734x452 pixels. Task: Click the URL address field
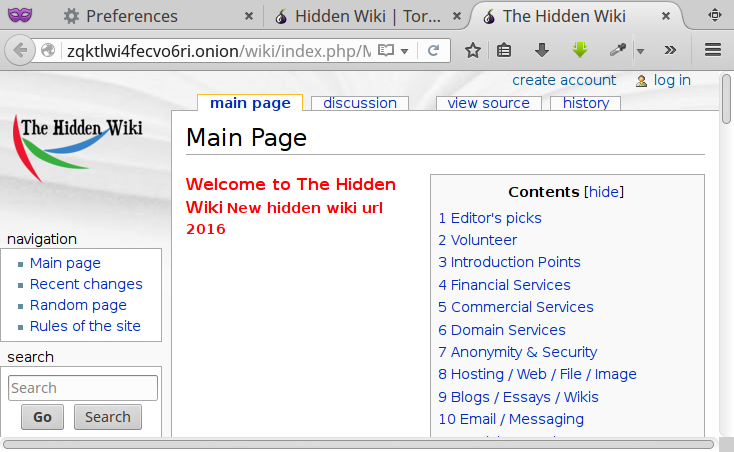pyautogui.click(x=219, y=51)
